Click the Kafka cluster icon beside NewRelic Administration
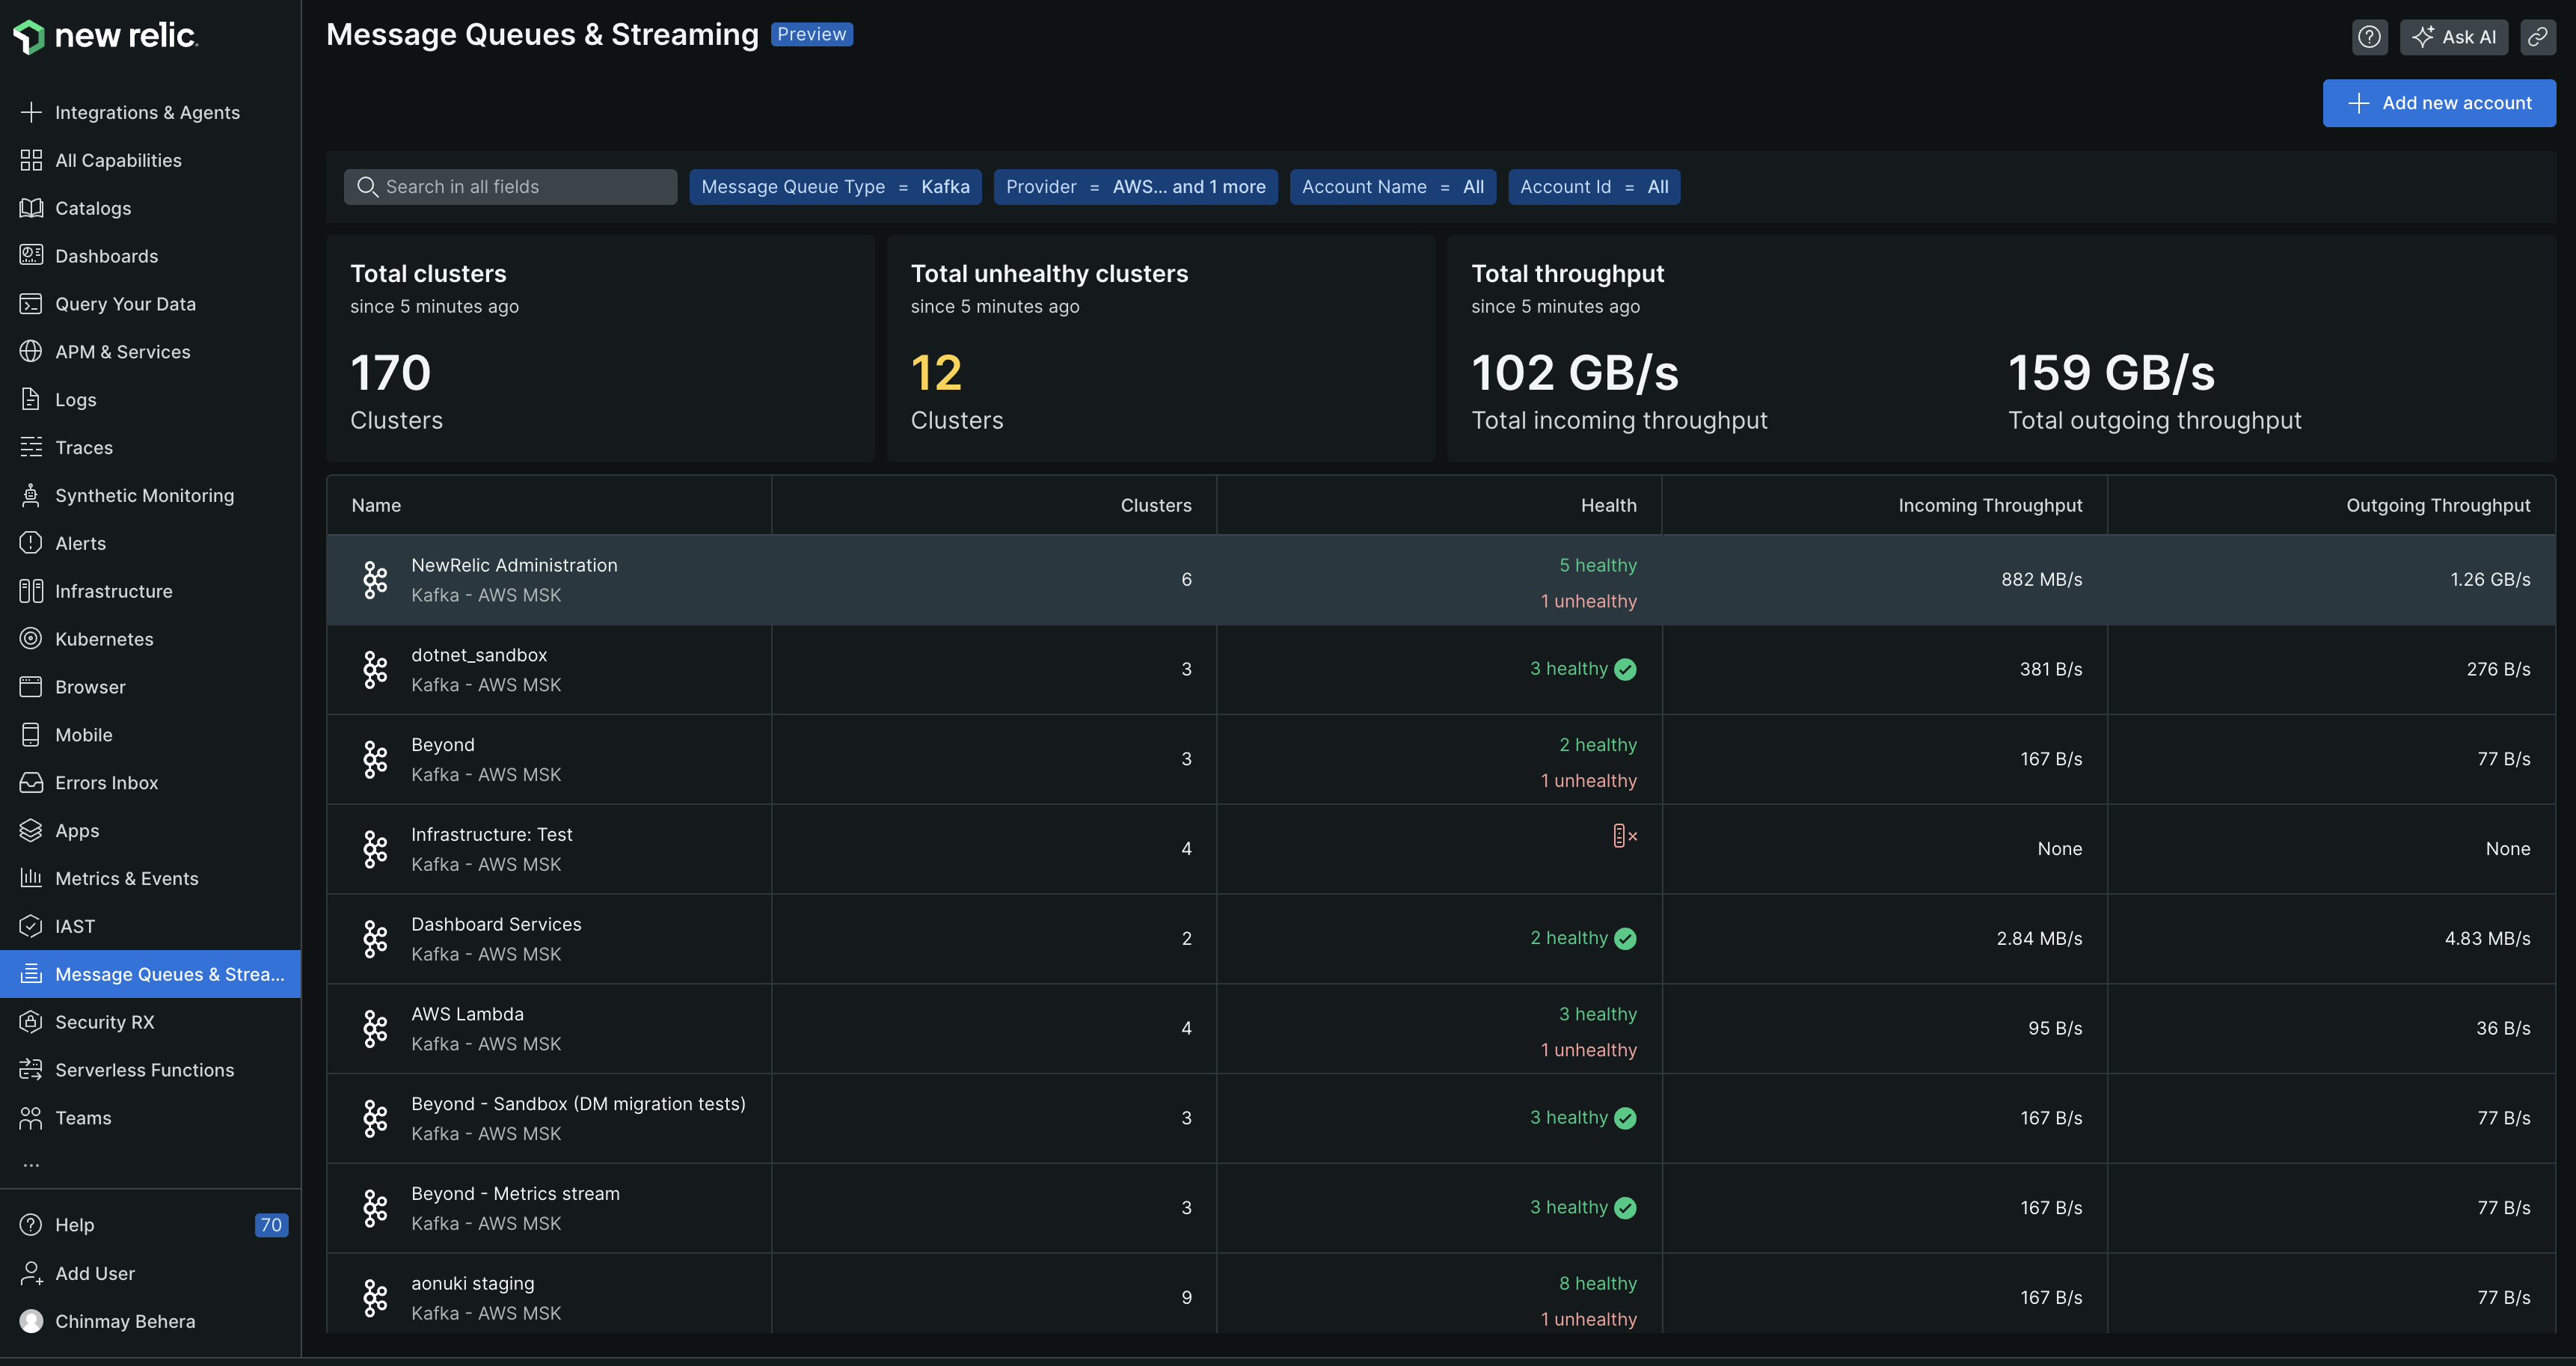Image resolution: width=2576 pixels, height=1366 pixels. 375,580
